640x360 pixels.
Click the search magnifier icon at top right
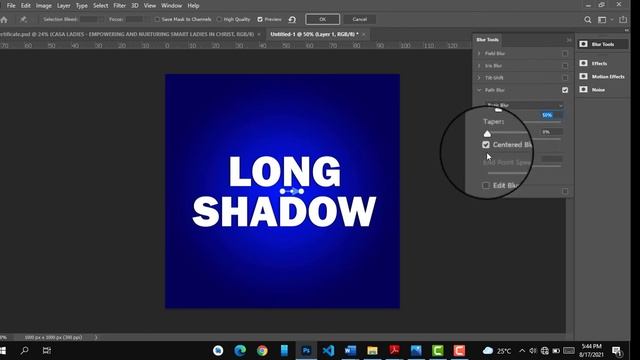587,19
